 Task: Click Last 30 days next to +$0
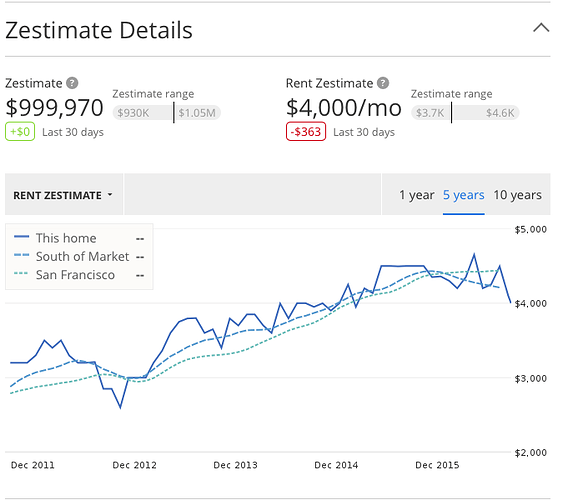point(73,132)
